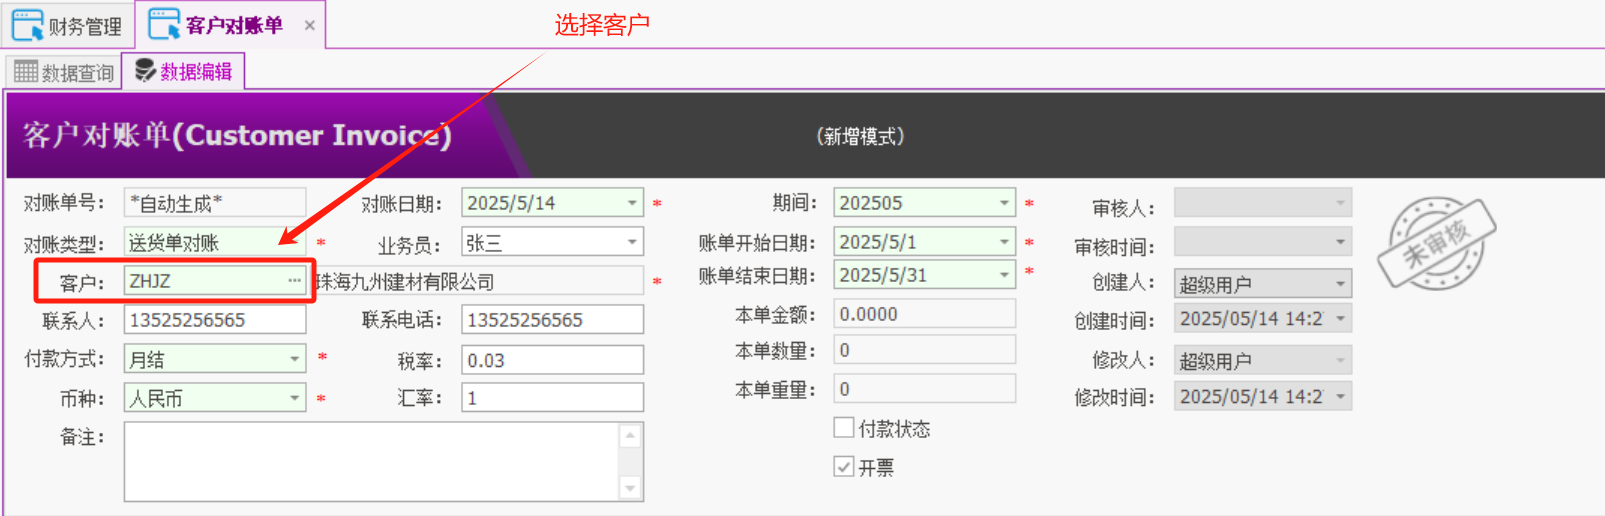Click the 本单数量 field

924,350
